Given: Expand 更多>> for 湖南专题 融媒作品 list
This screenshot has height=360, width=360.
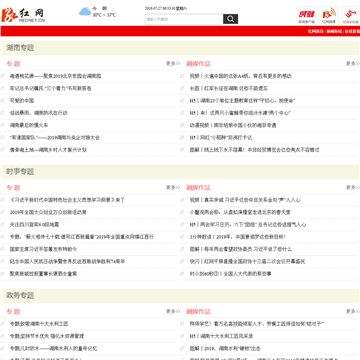Looking at the screenshot, I should (353, 63).
